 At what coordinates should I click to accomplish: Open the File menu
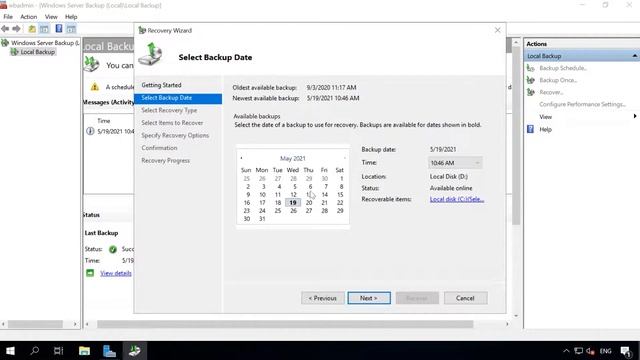pyautogui.click(x=8, y=17)
